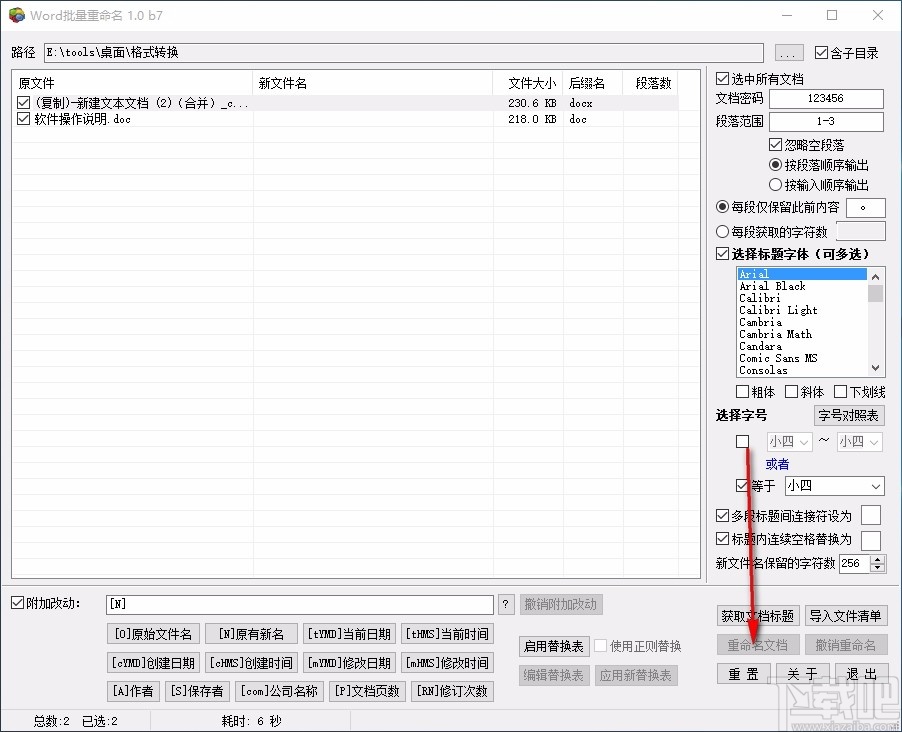The height and width of the screenshot is (732, 902).
Task: Click the "..." browse path button
Action: (788, 52)
